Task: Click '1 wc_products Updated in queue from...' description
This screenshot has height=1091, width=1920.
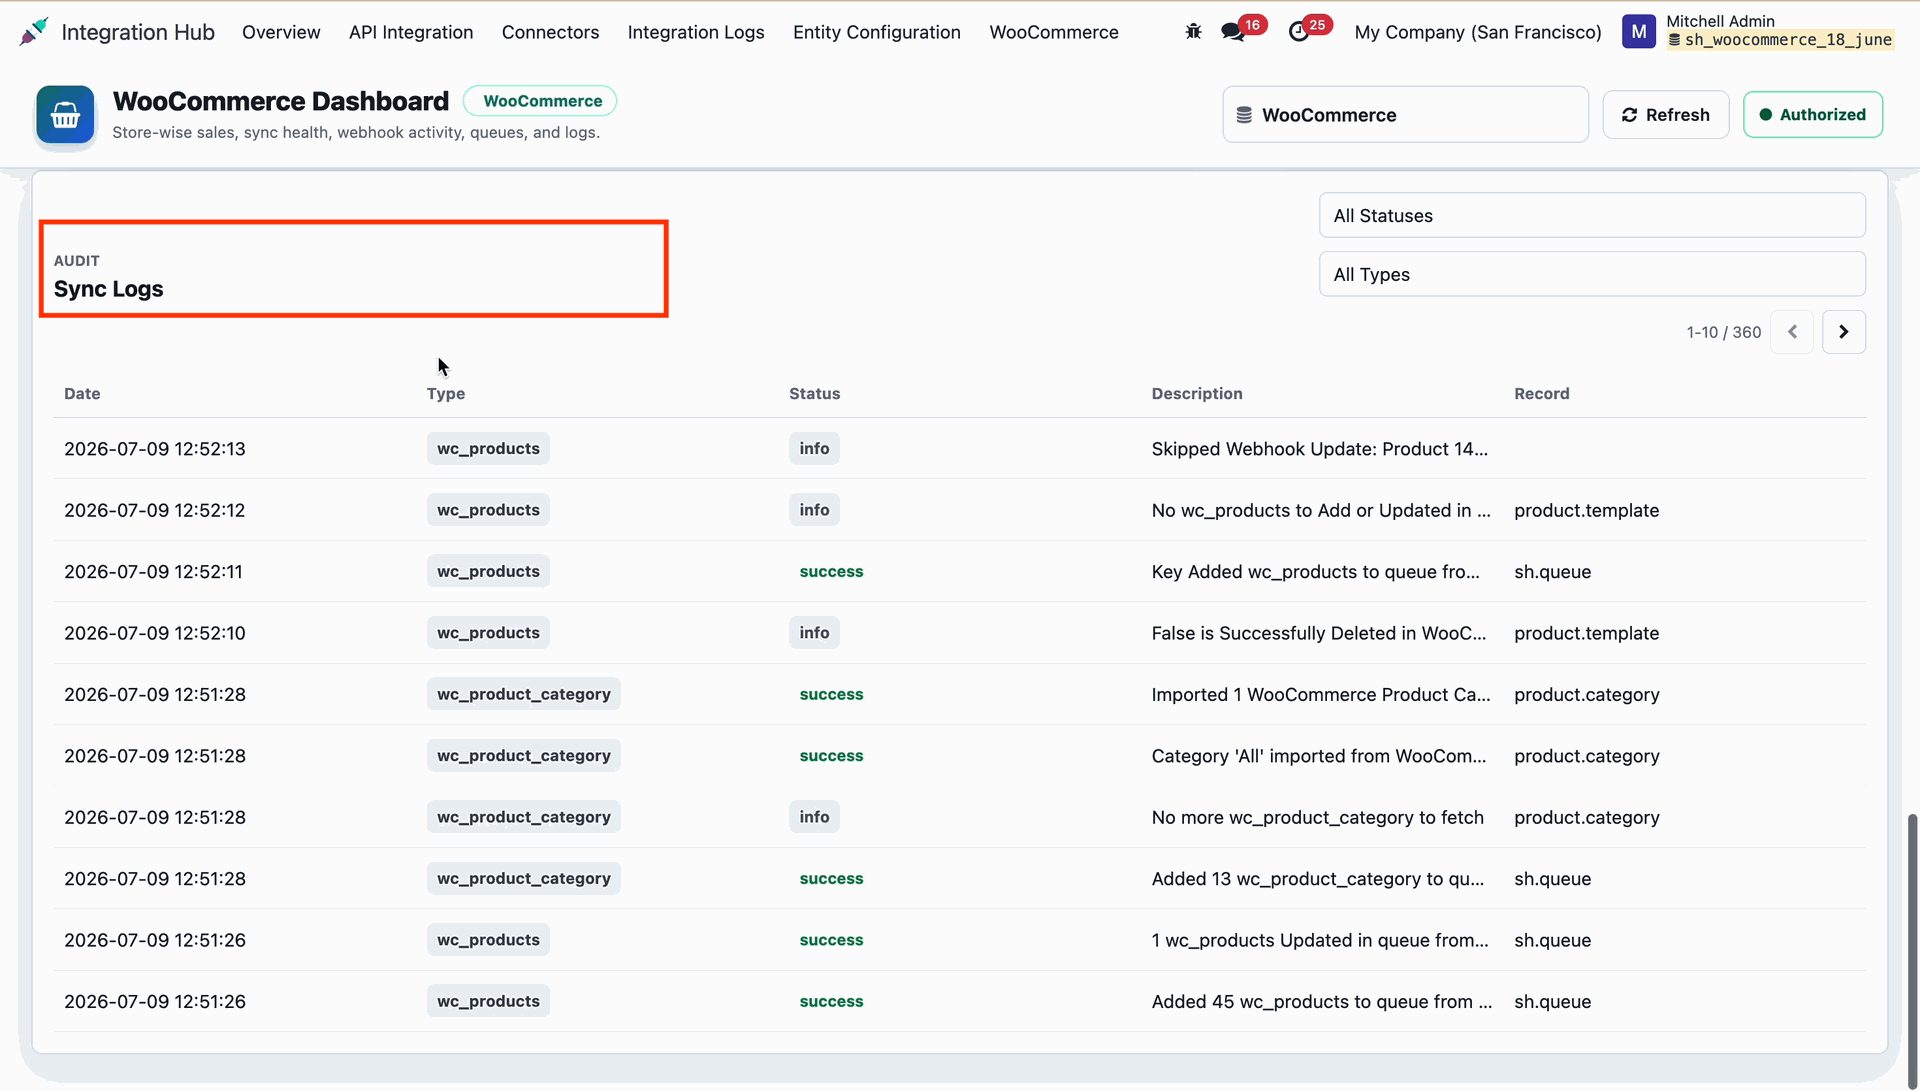Action: [1320, 940]
